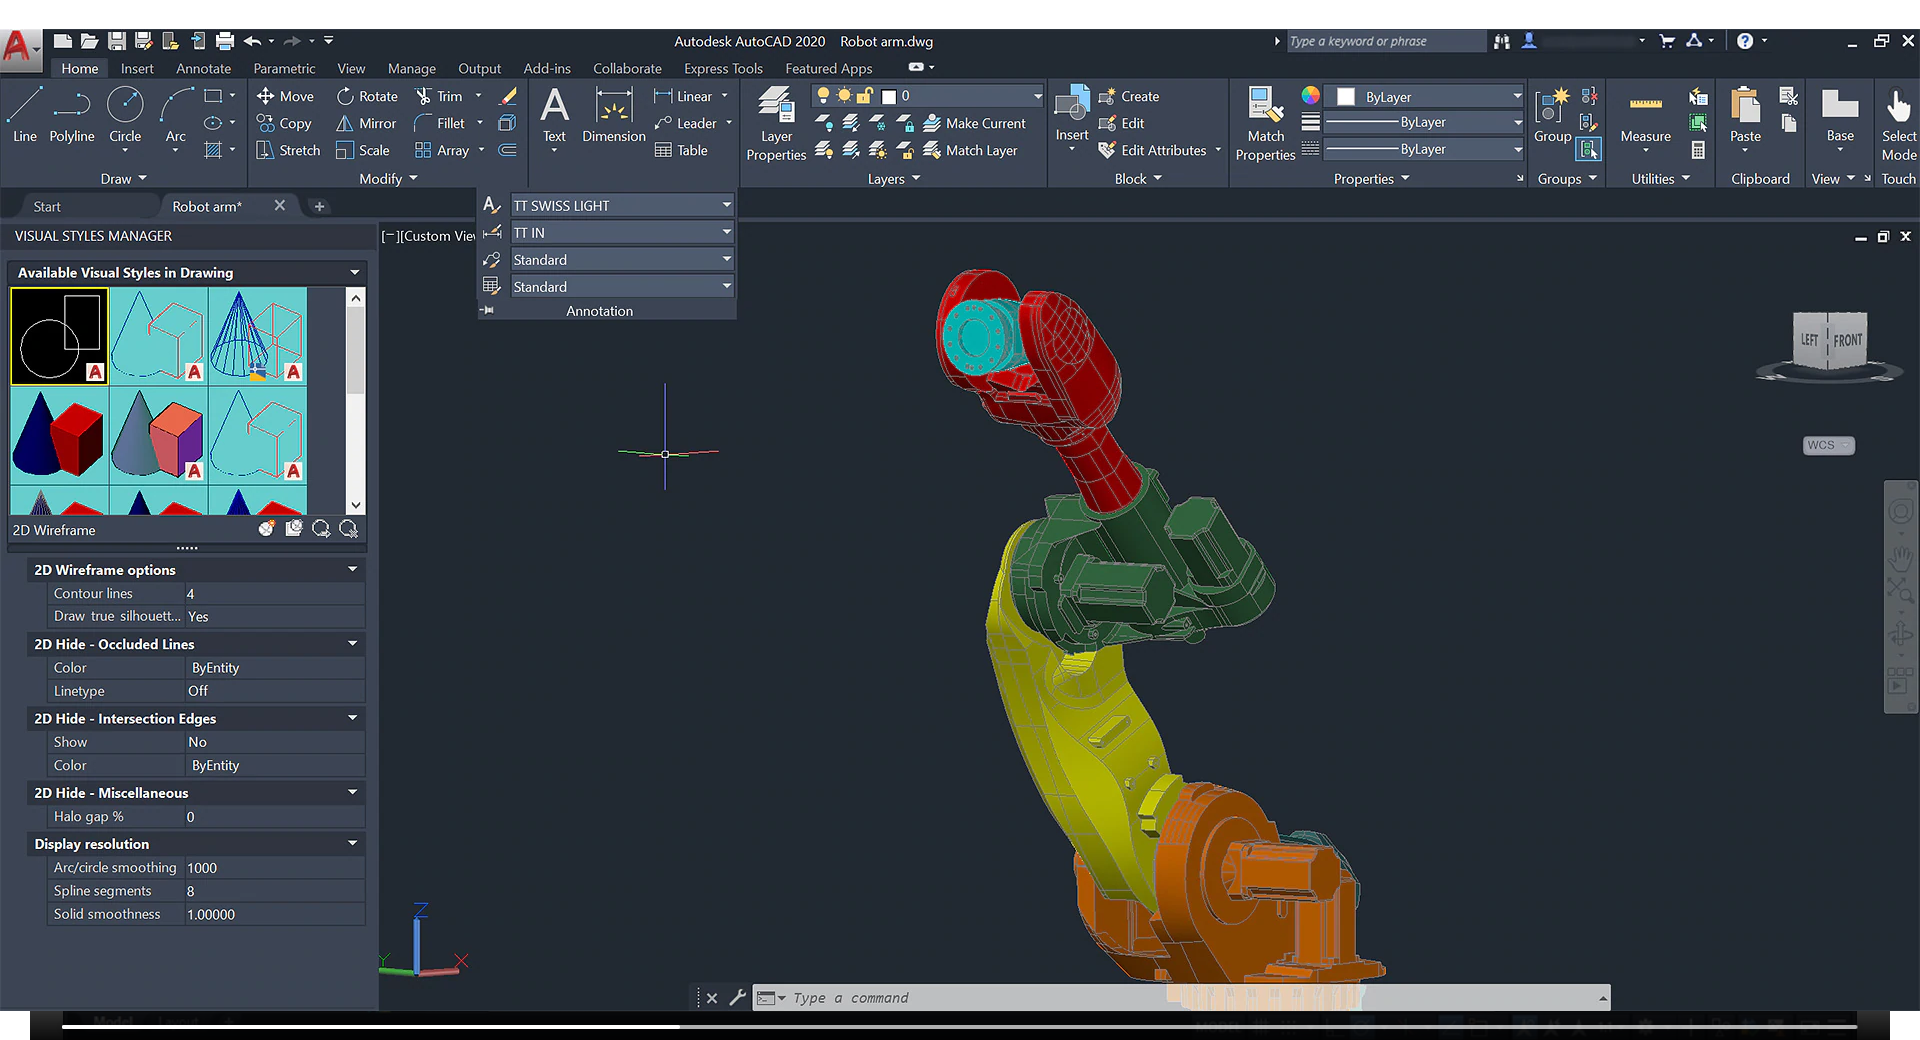The height and width of the screenshot is (1040, 1920).
Task: Click the Move tool
Action: tap(285, 96)
